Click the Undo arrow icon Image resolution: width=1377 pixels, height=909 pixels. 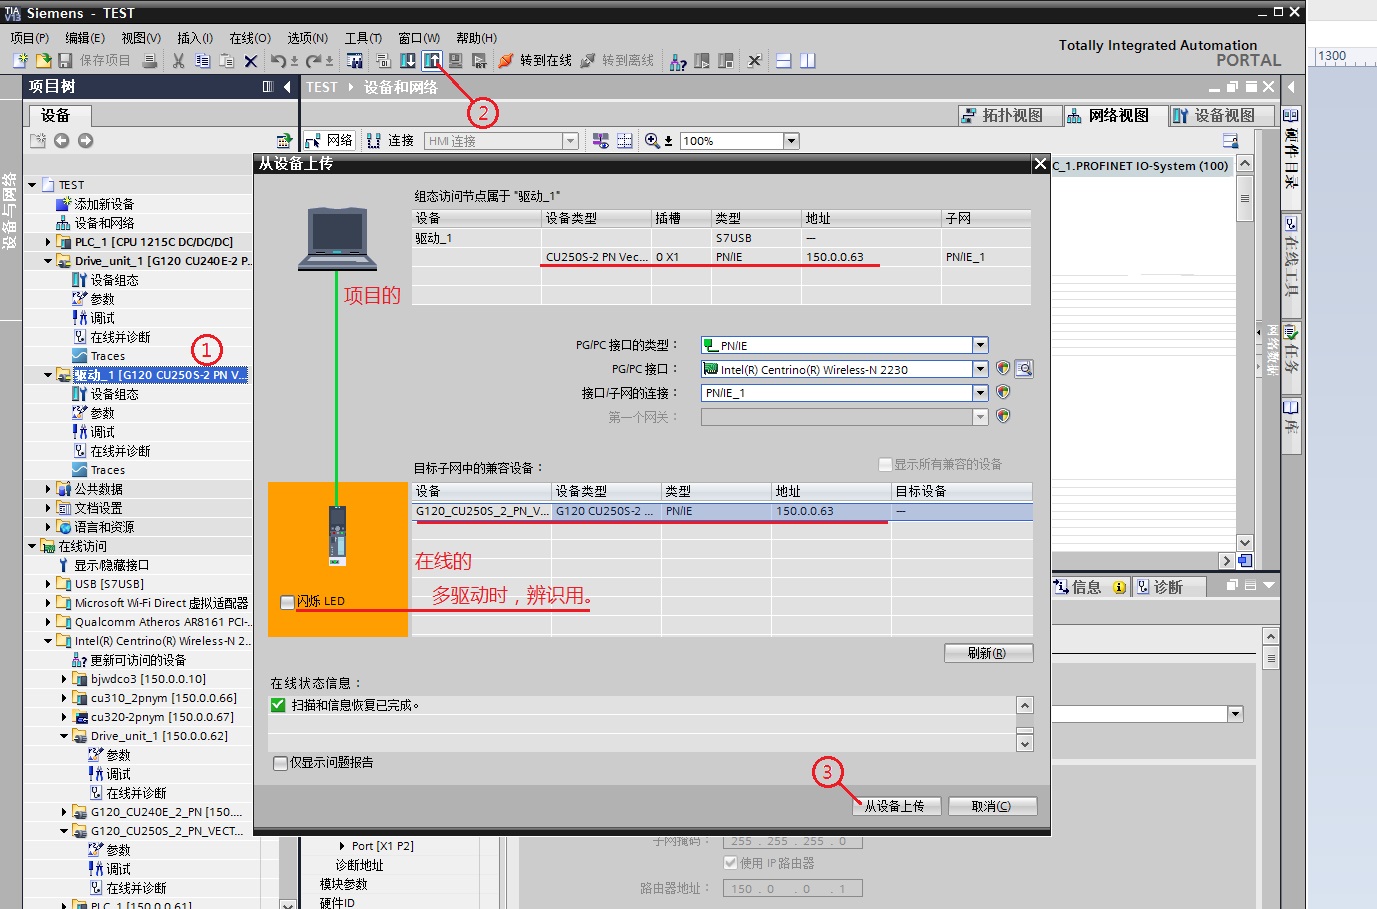pos(279,61)
